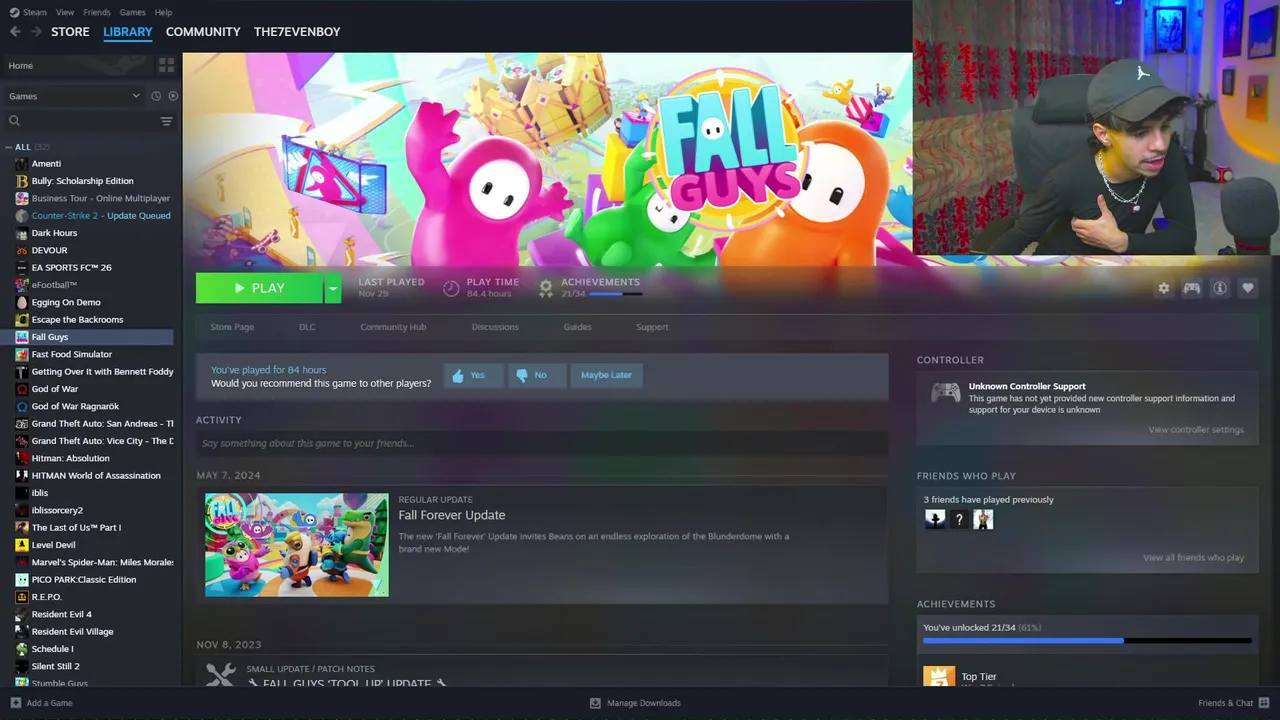Open Fall Guys Store Page link

pyautogui.click(x=232, y=327)
